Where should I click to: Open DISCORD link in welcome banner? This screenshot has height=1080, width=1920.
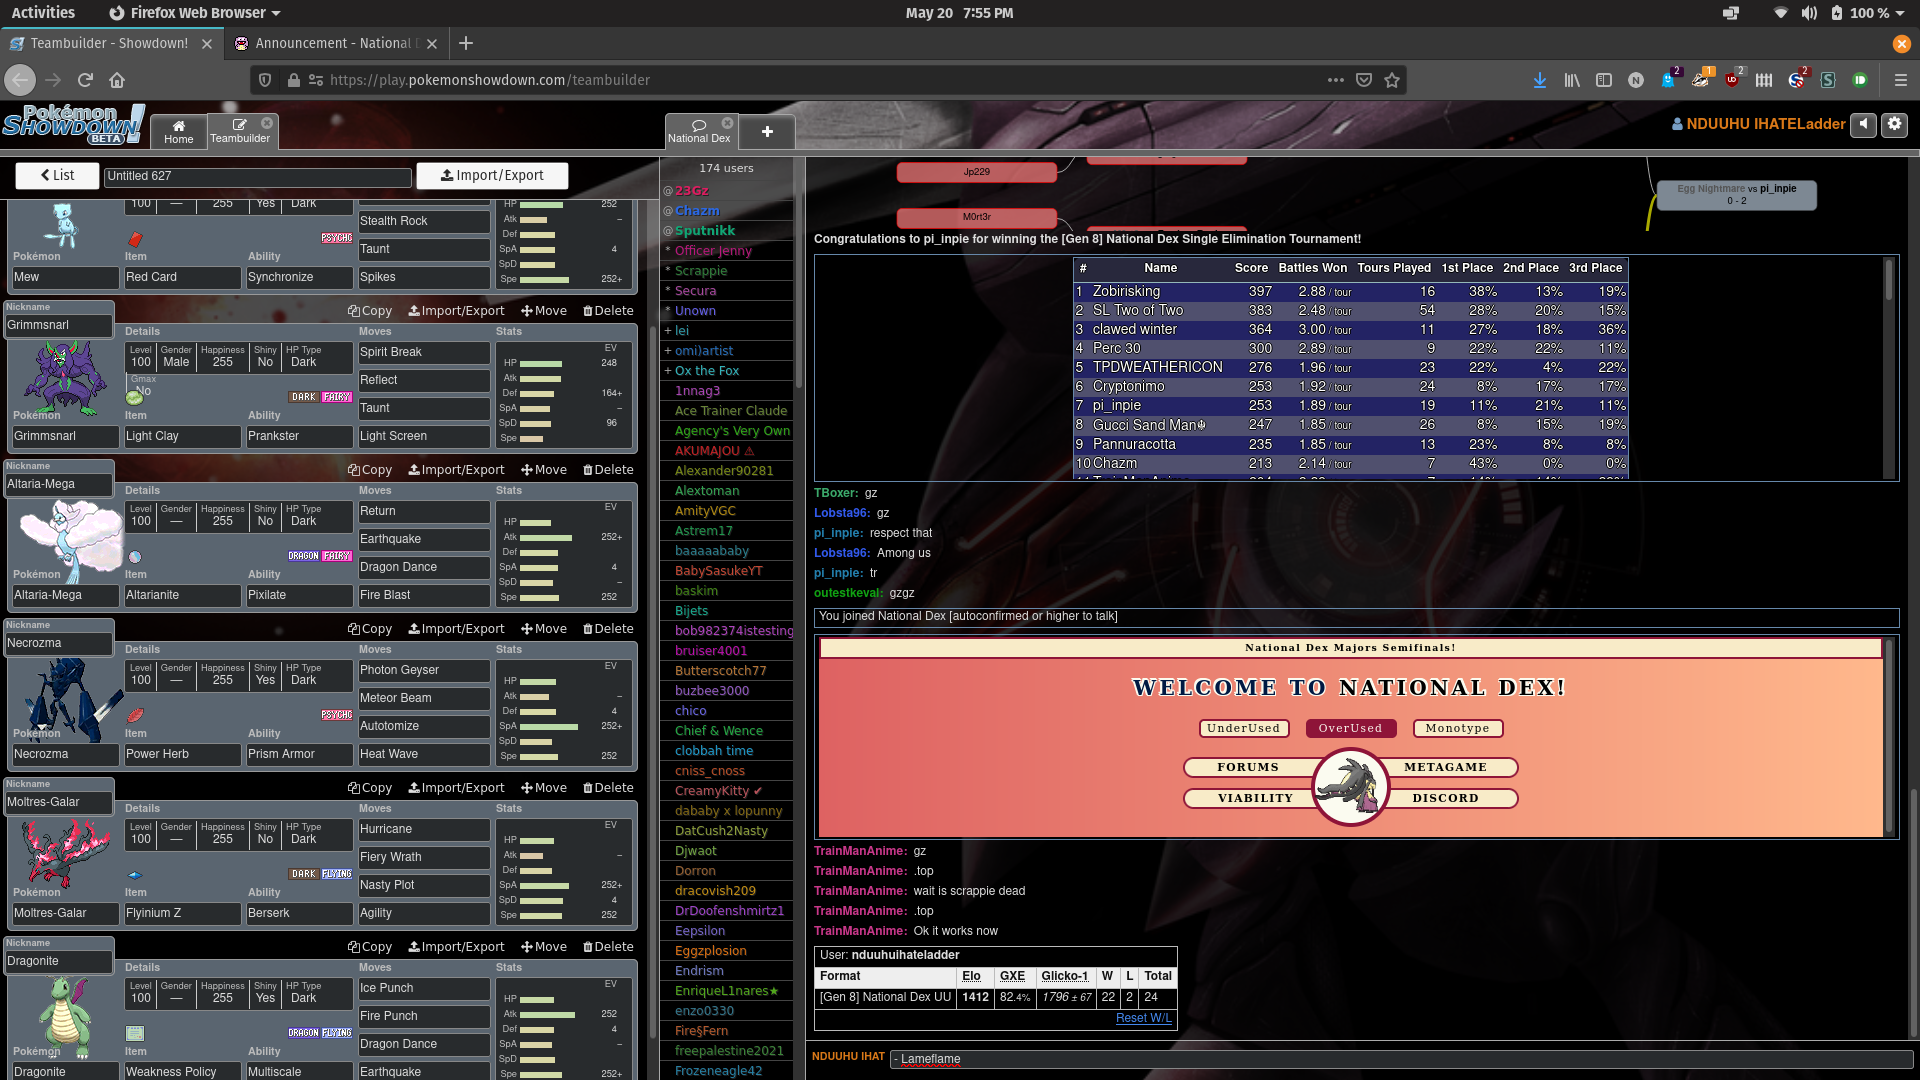(x=1445, y=798)
